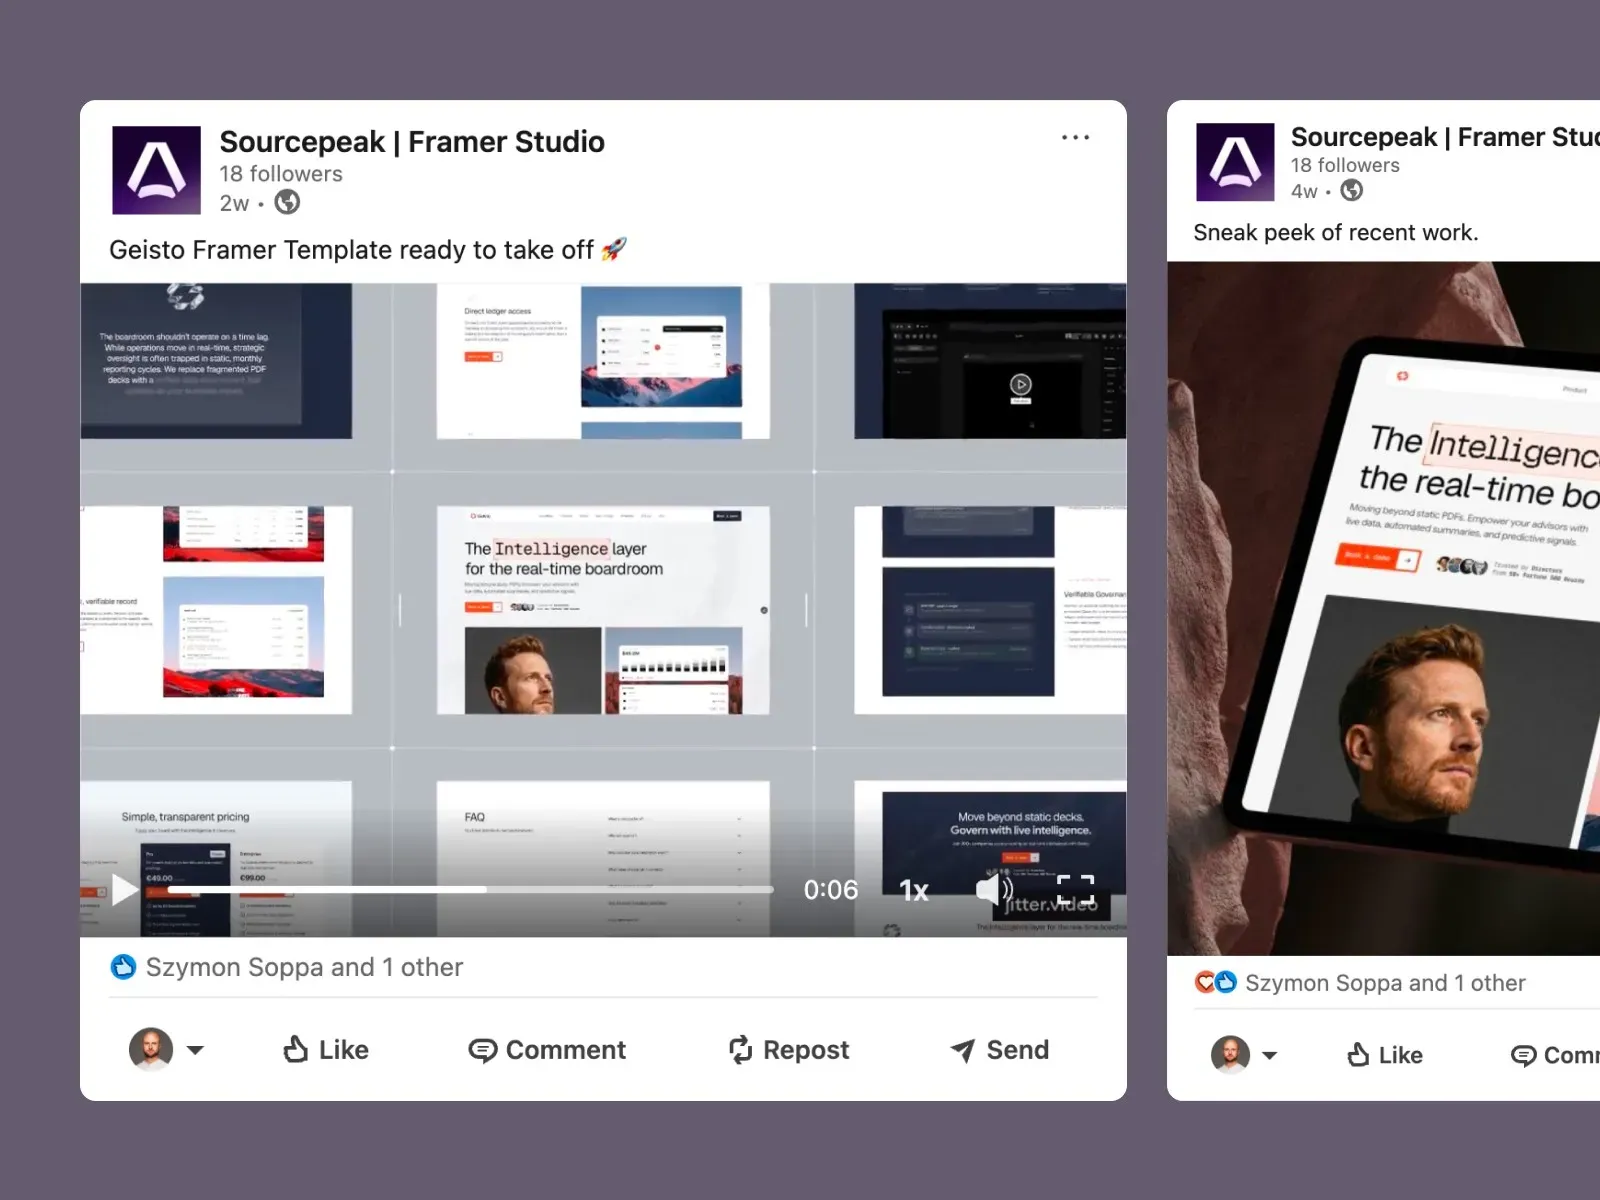
Task: Click the '18 followers' text on the Sneak peek post
Action: click(1345, 165)
